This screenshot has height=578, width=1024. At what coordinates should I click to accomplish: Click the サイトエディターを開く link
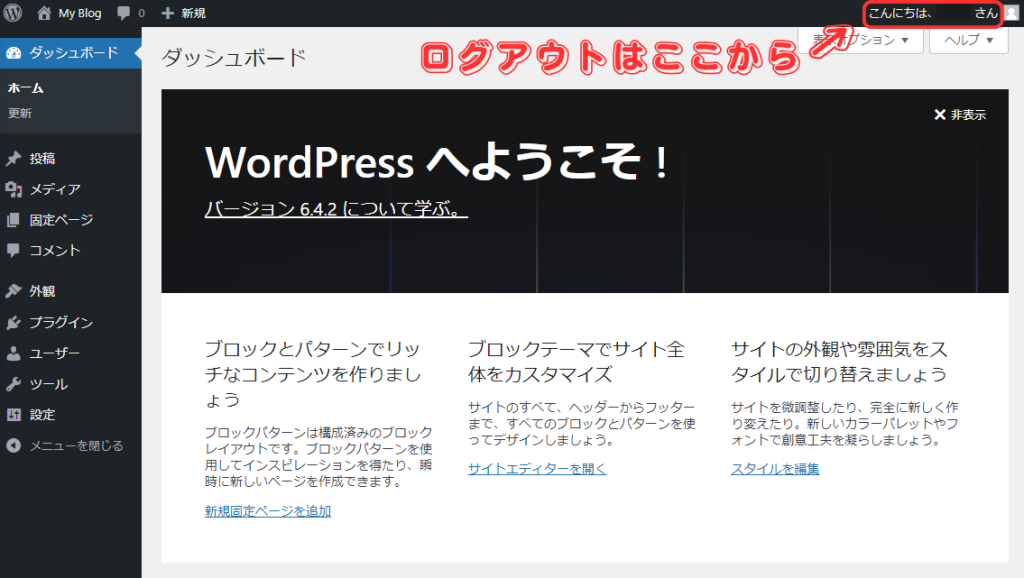537,468
